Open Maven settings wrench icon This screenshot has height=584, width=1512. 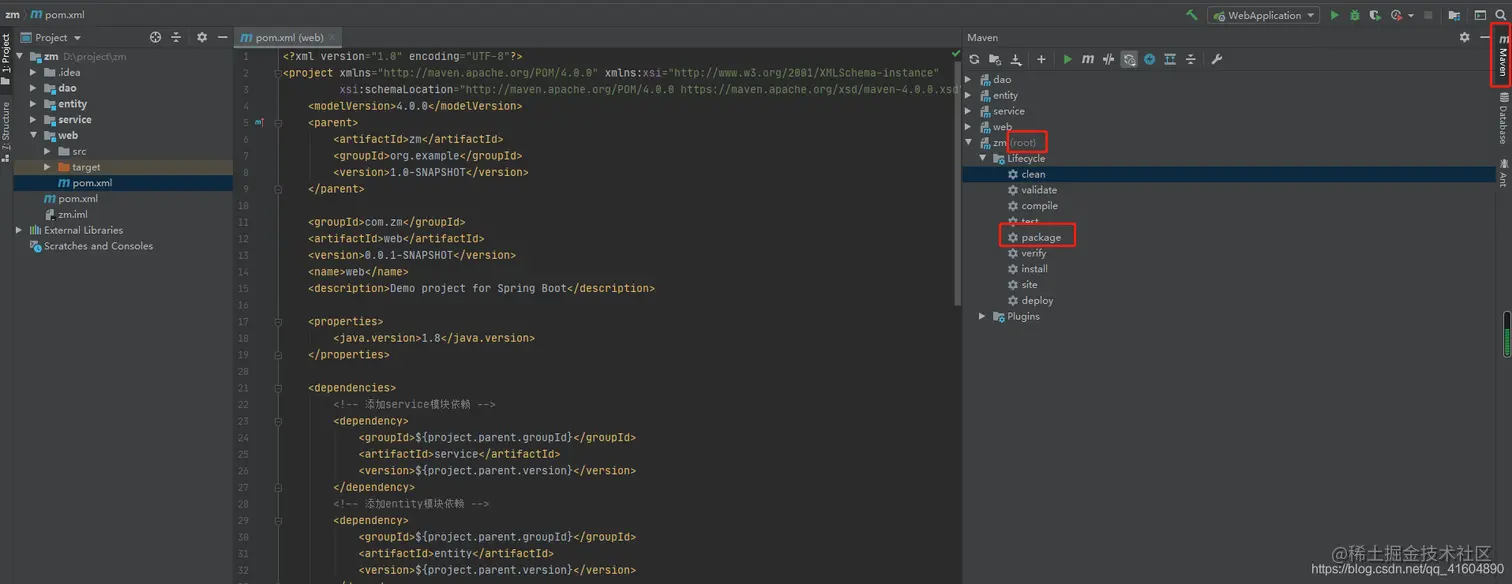(x=1217, y=59)
